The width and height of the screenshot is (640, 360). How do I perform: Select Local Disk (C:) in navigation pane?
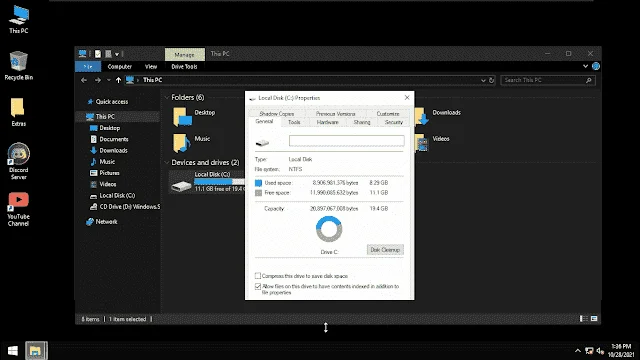pos(113,196)
